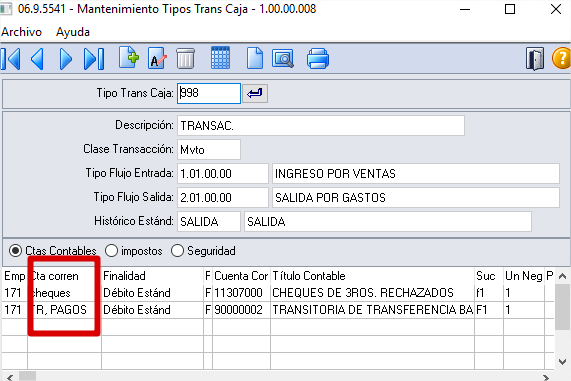Click the grid's vertical scrollbar up arrow
Image resolution: width=571 pixels, height=381 pixels.
click(562, 276)
